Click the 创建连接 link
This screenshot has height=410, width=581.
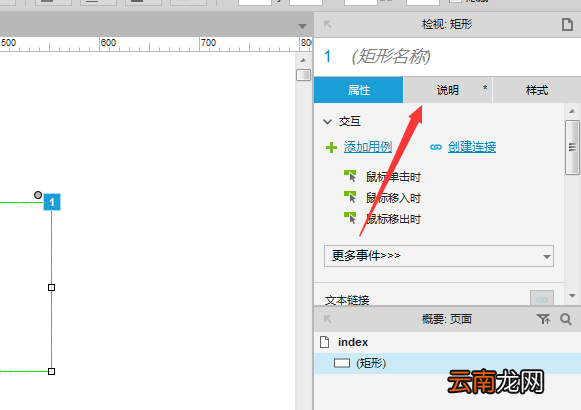[x=472, y=147]
